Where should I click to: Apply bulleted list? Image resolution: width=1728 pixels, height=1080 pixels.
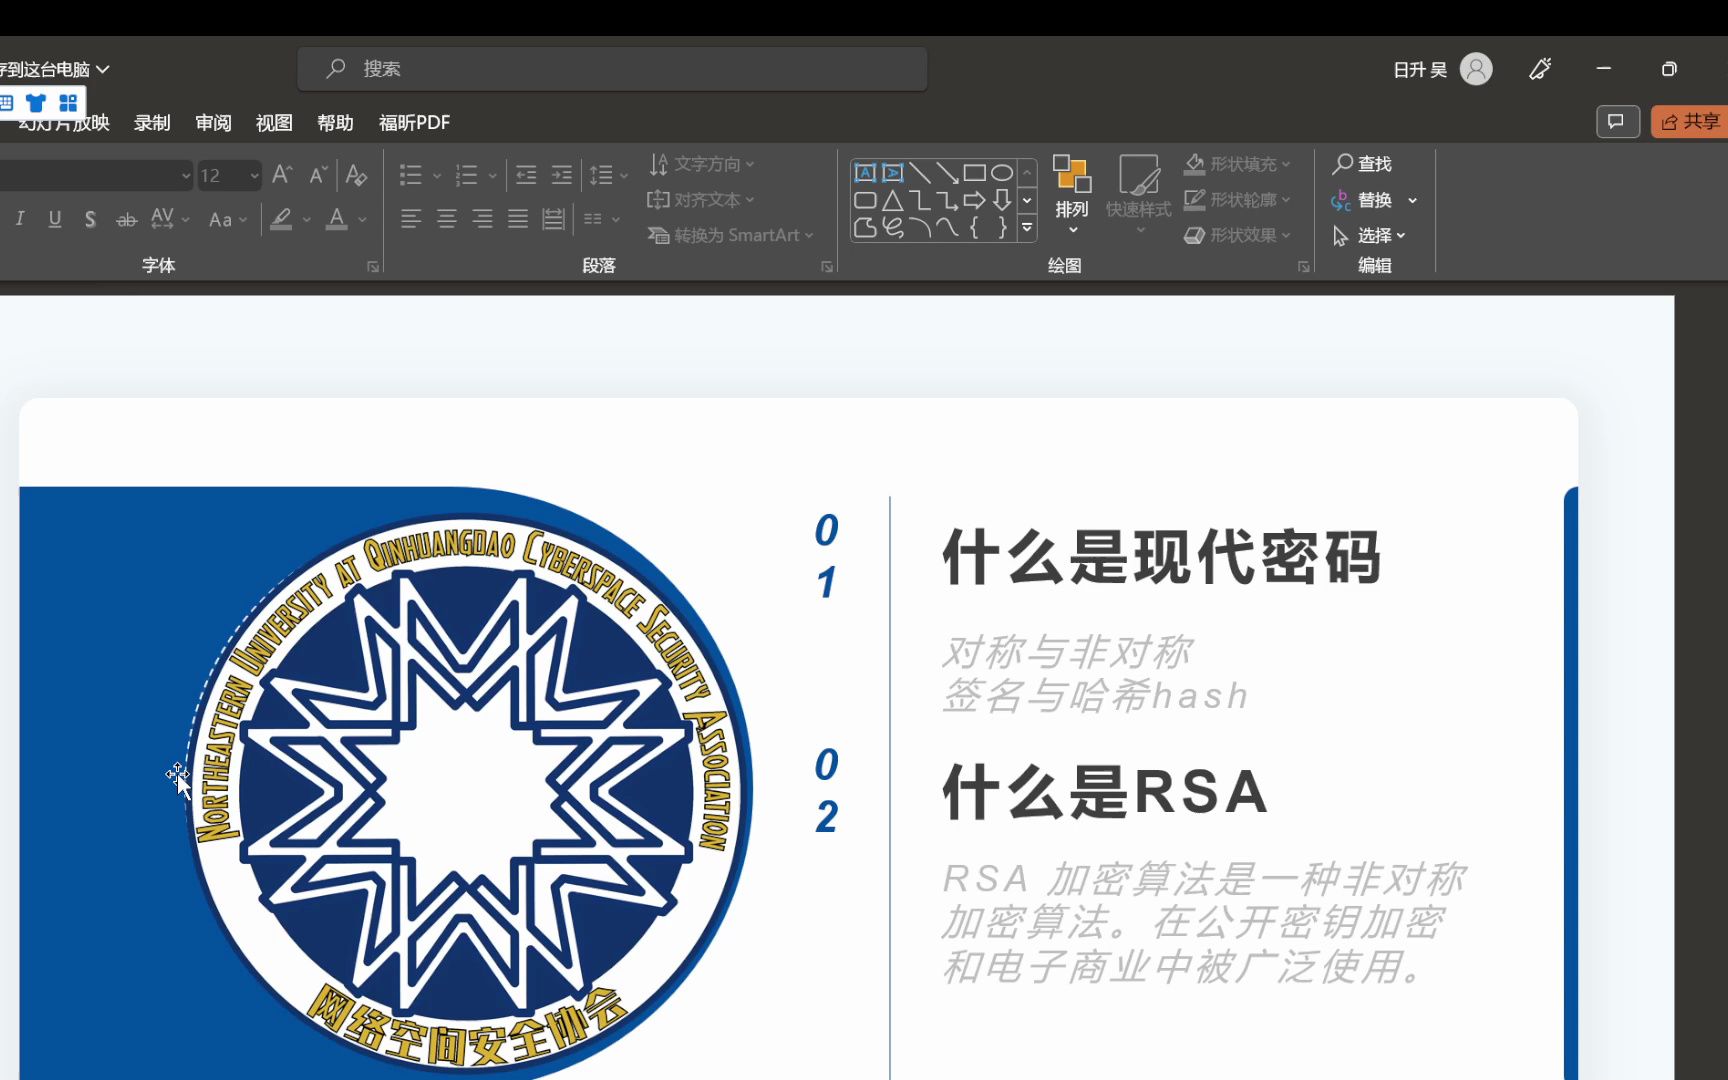[x=411, y=175]
